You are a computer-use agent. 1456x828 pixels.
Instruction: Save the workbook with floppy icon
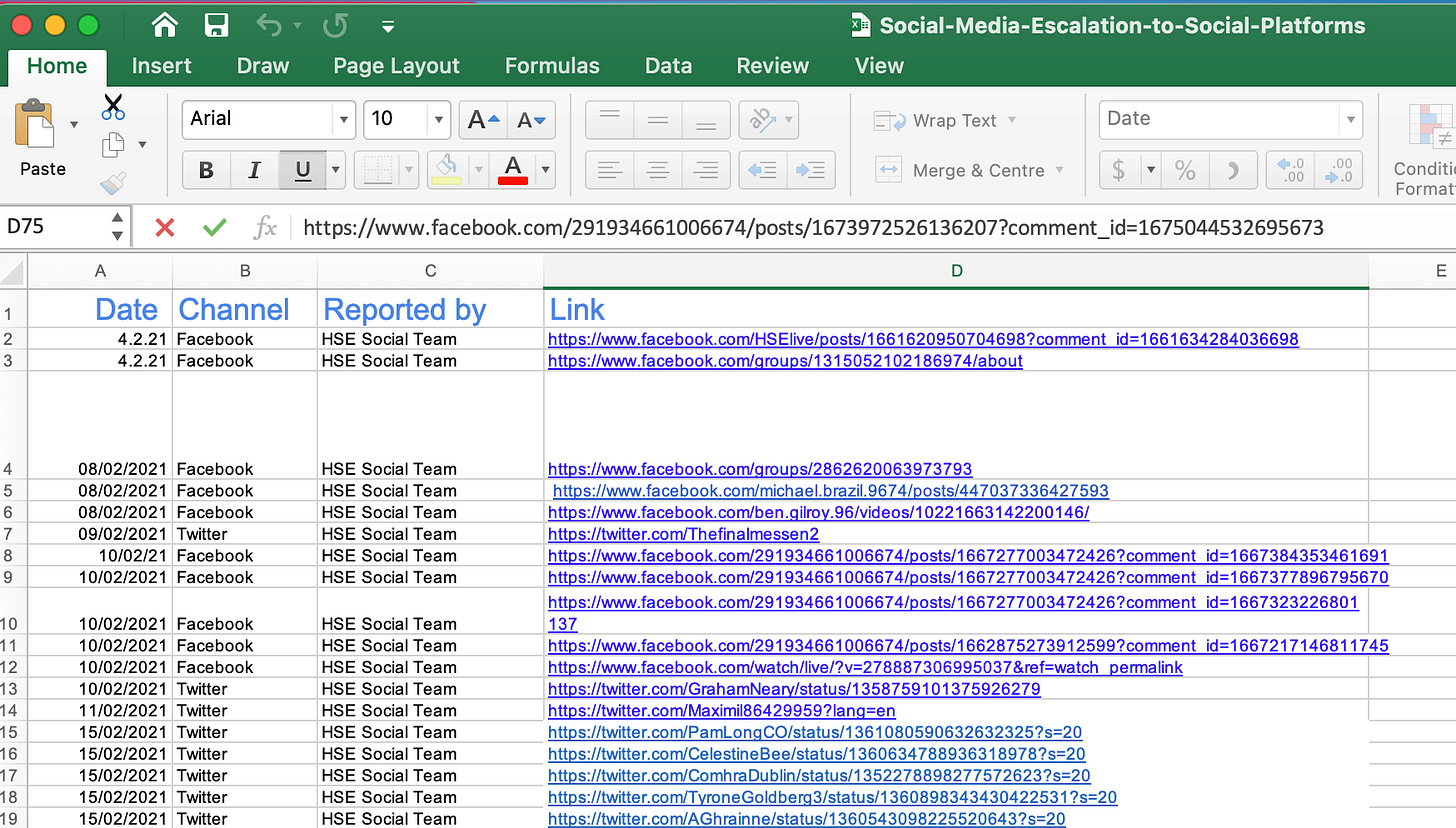coord(215,25)
